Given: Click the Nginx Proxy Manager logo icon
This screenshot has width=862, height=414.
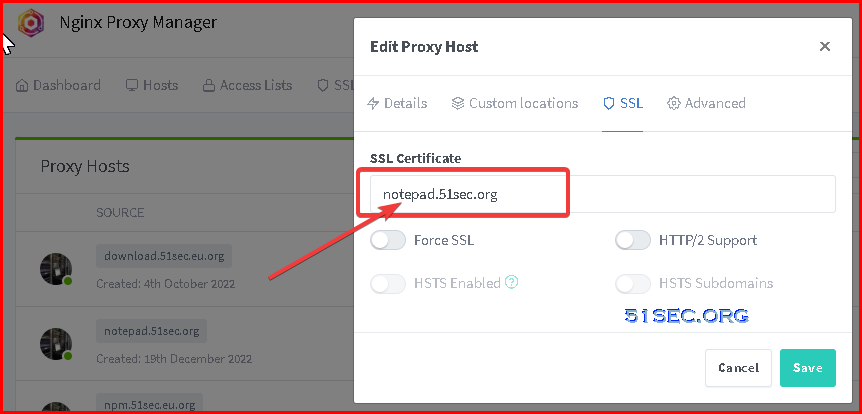Looking at the screenshot, I should point(31,23).
